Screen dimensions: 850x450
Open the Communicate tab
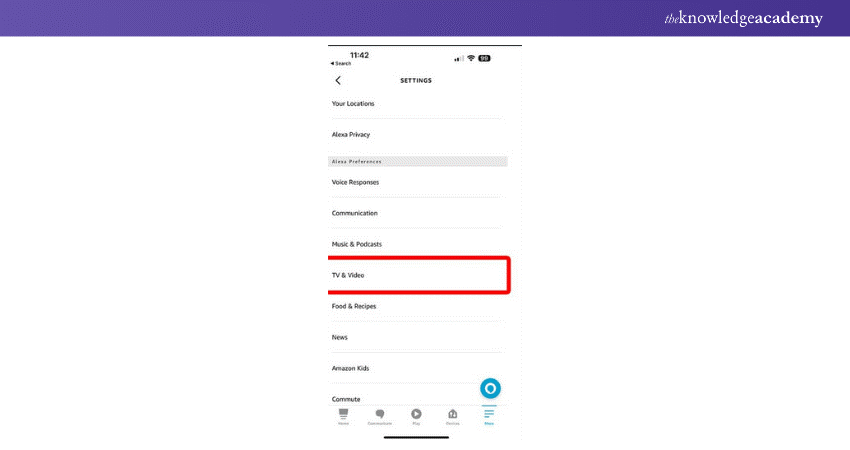coord(379,416)
